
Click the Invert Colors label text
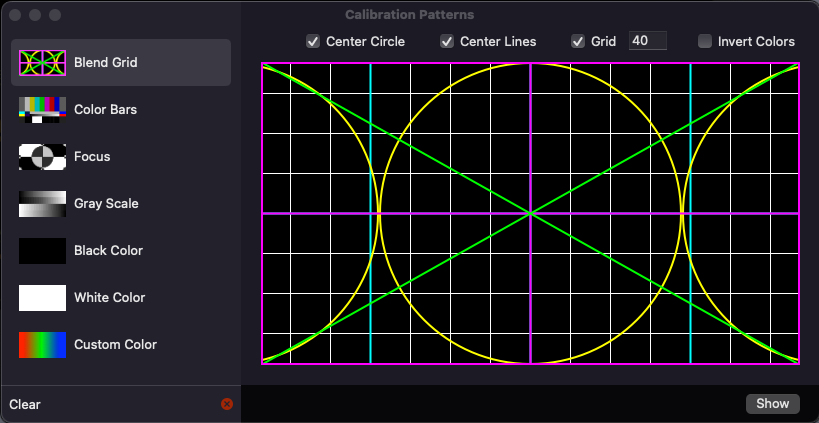click(x=756, y=41)
